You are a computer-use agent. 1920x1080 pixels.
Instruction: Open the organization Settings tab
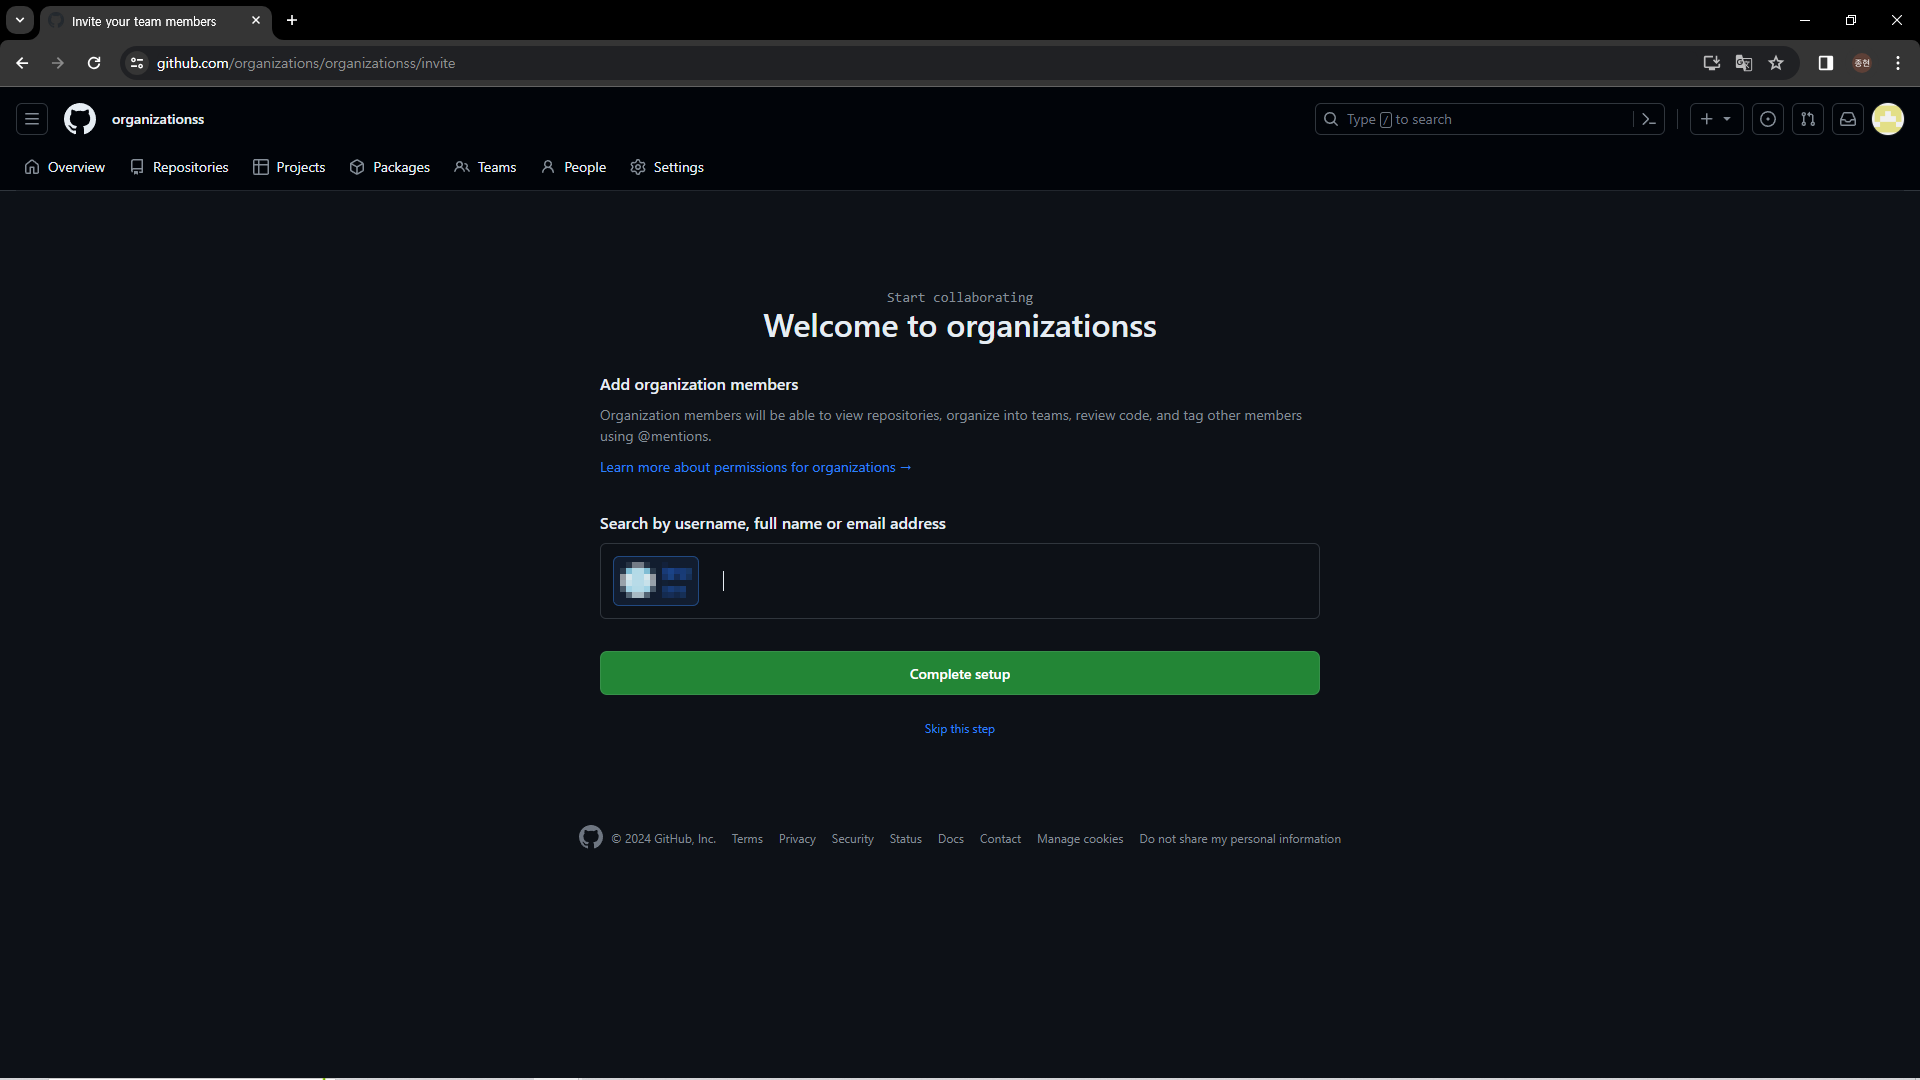click(667, 167)
